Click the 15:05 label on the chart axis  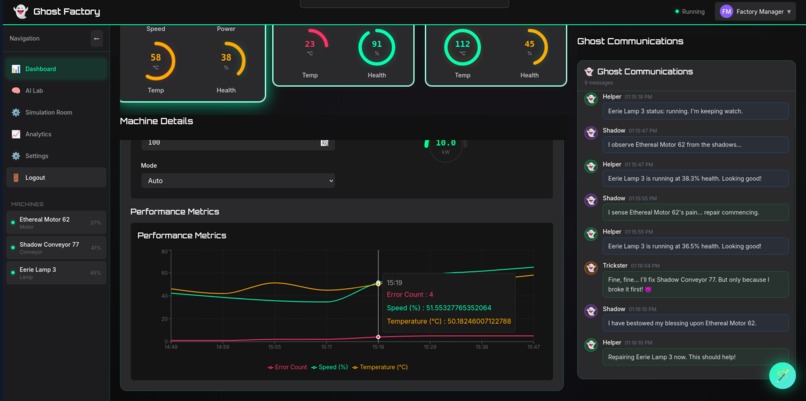pos(274,348)
